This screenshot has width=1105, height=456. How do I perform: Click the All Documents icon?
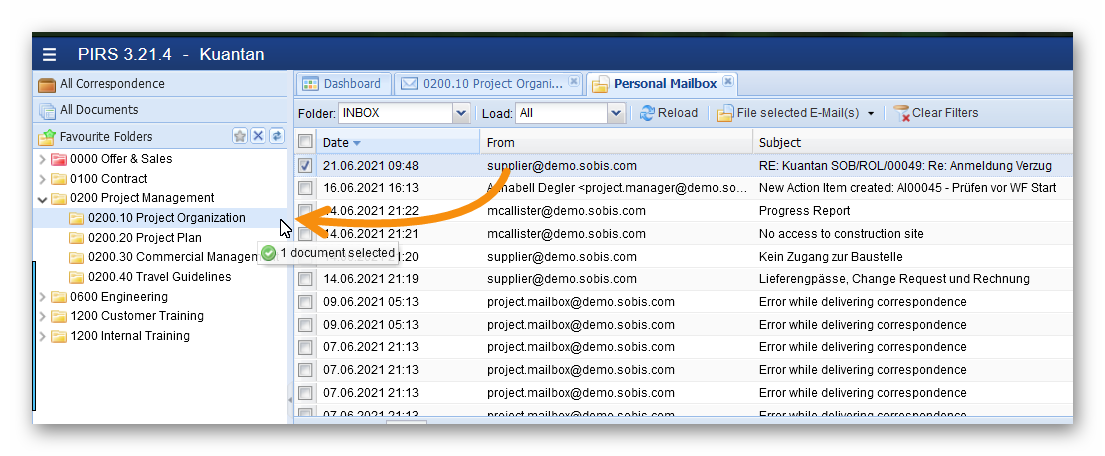(x=47, y=110)
